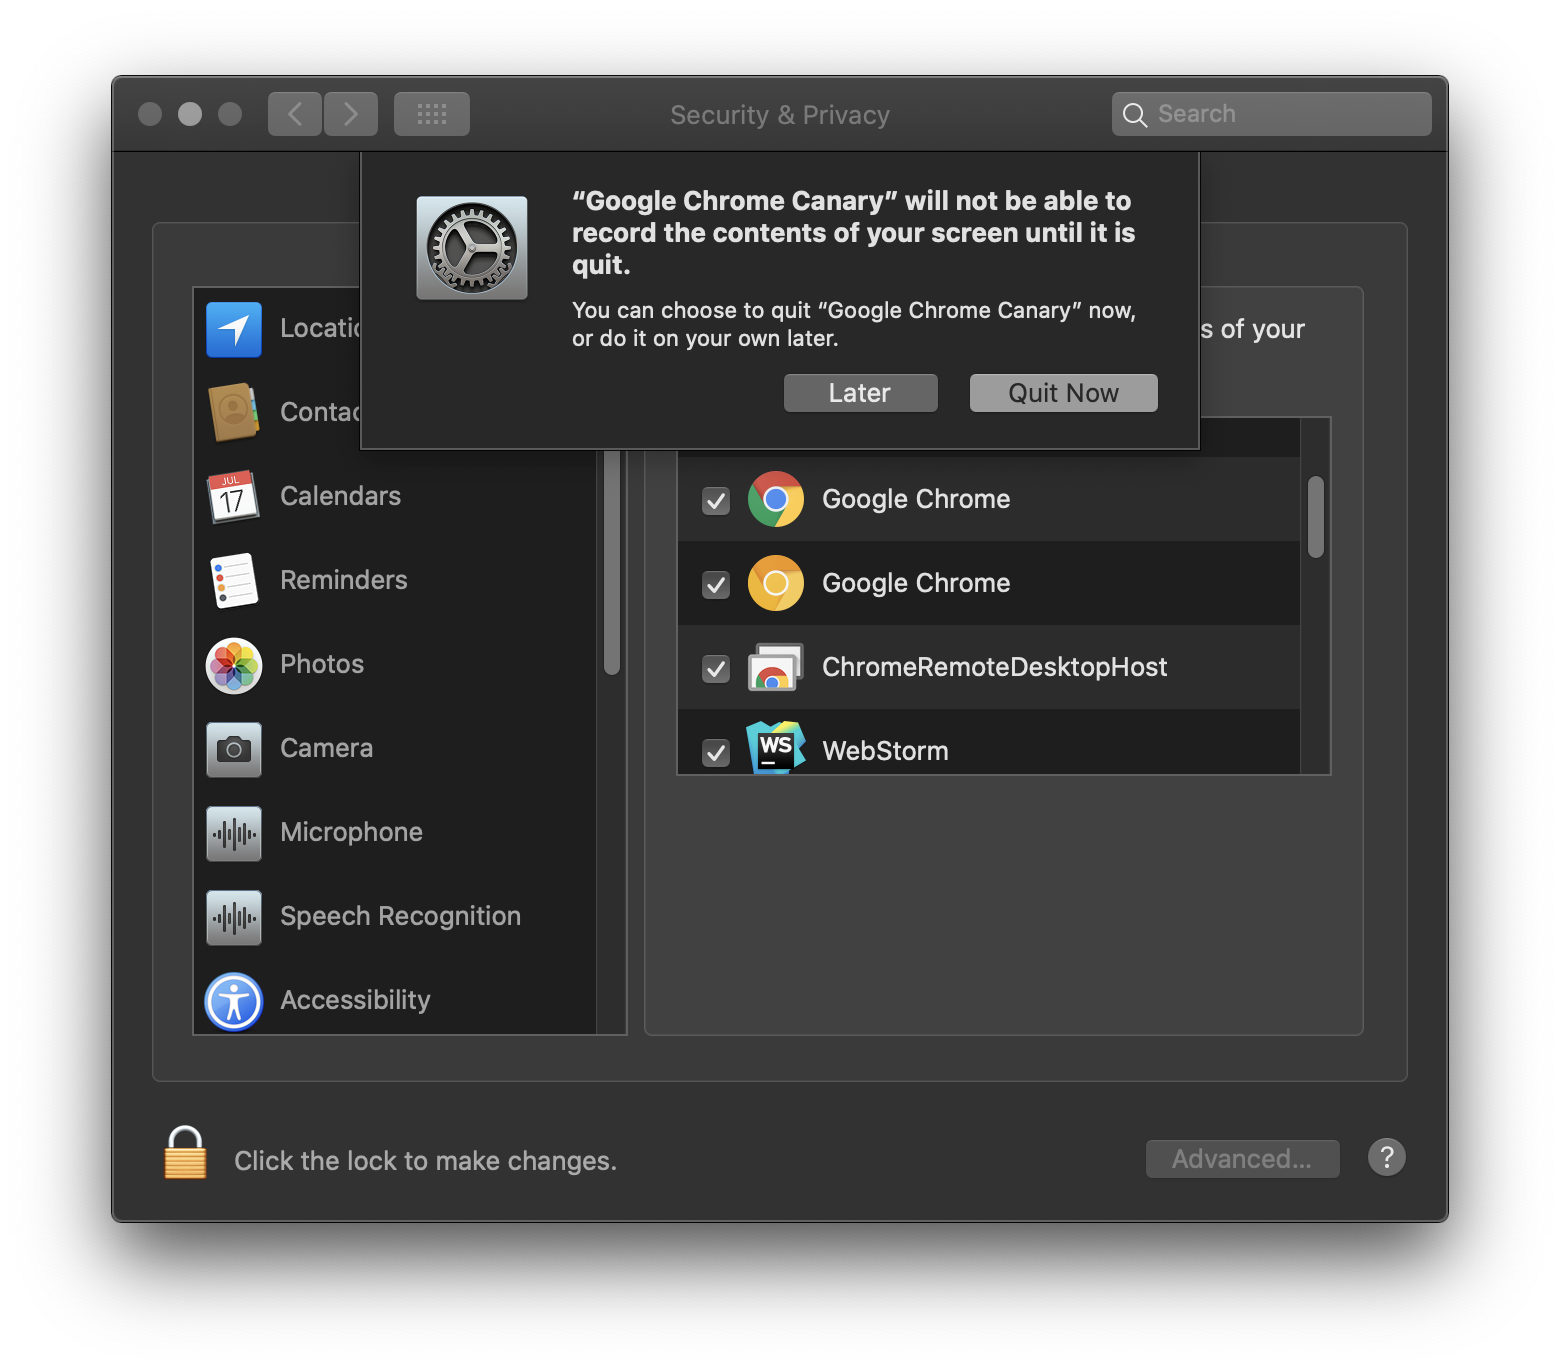This screenshot has width=1560, height=1370.
Task: Click the magnifying glass in the search field
Action: point(1135,115)
